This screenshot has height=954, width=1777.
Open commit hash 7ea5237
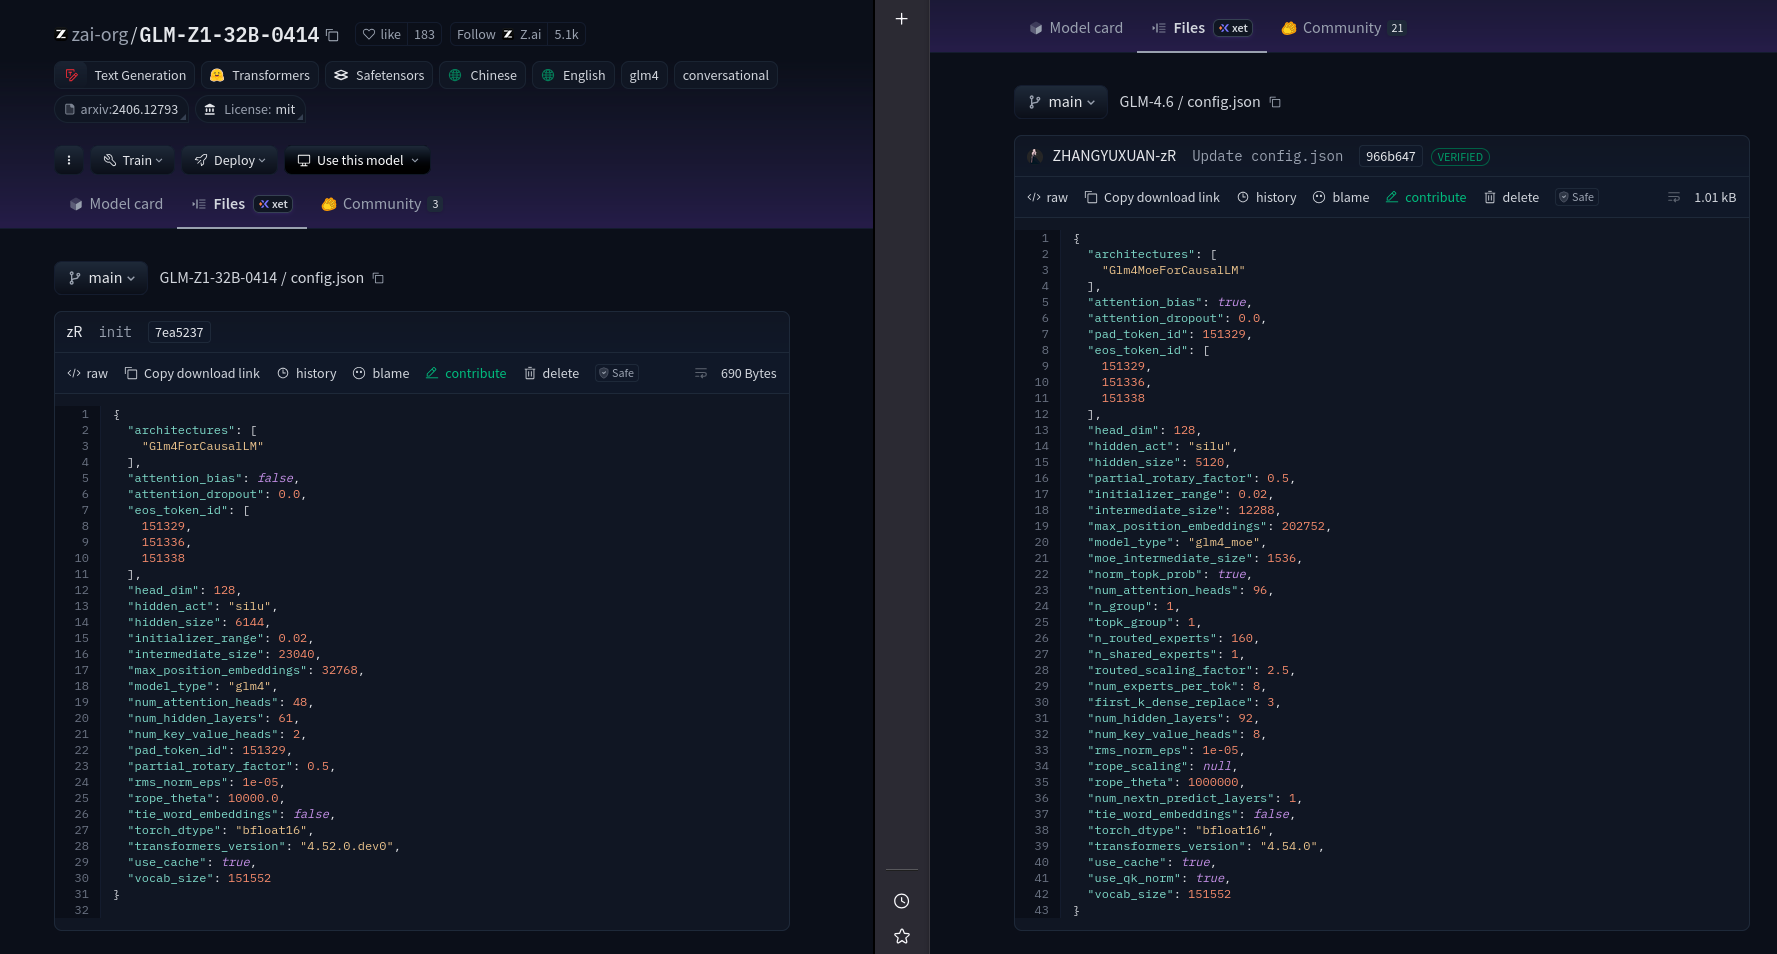[179, 332]
